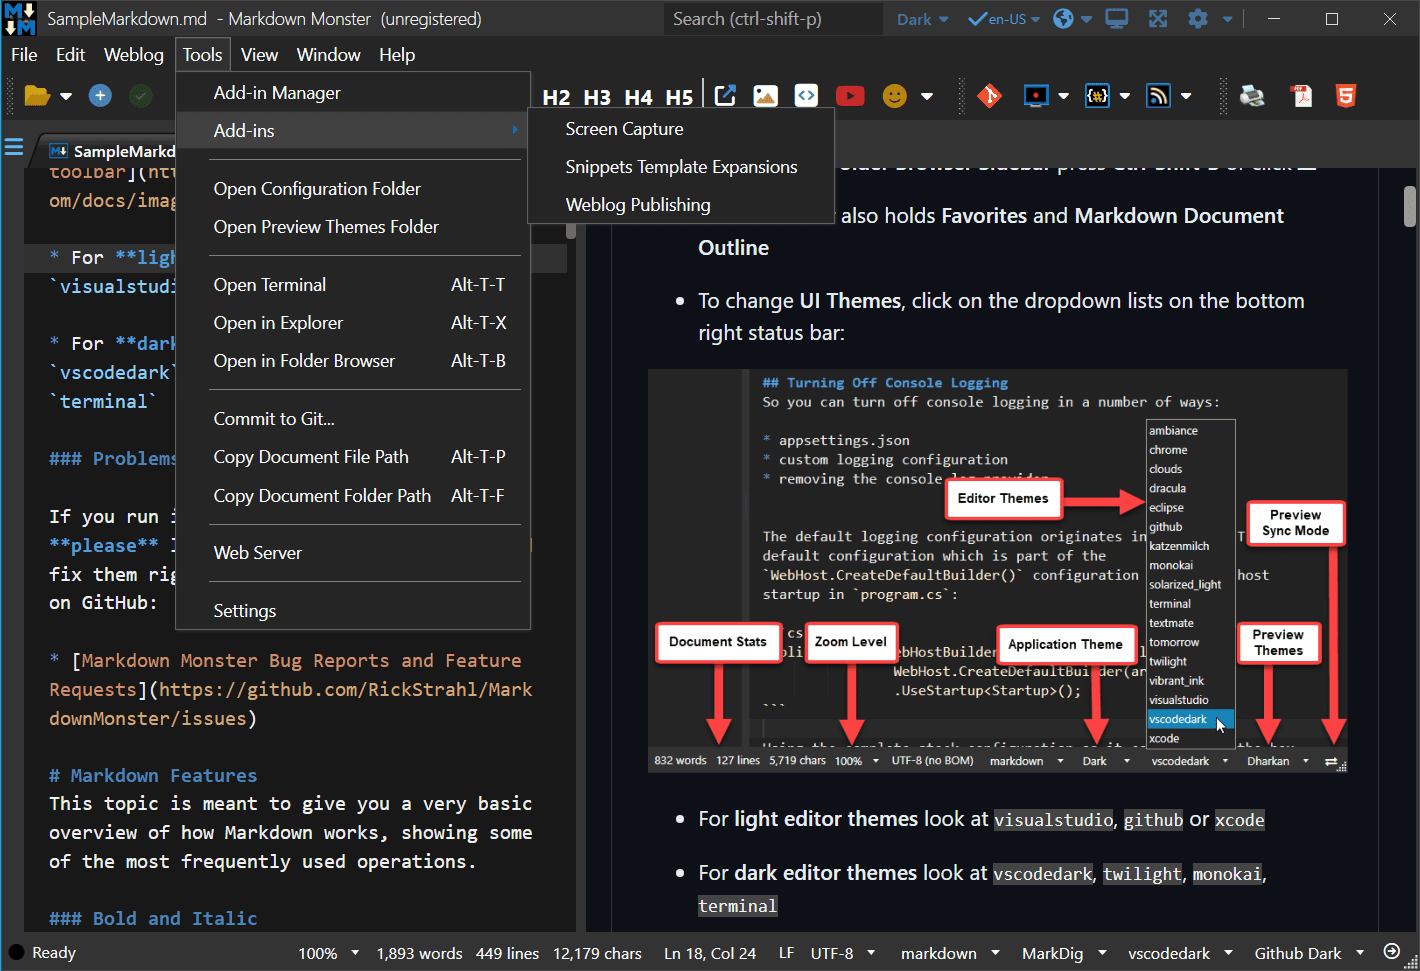Image resolution: width=1420 pixels, height=971 pixels.
Task: Expand the open folder dropdown arrow
Action: [66, 97]
